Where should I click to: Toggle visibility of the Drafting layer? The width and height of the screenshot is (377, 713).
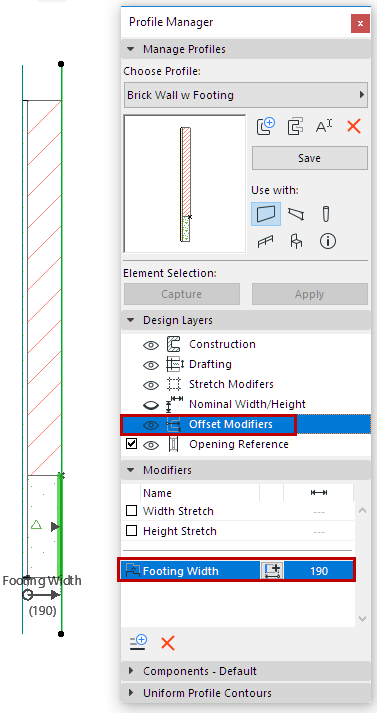pyautogui.click(x=151, y=365)
